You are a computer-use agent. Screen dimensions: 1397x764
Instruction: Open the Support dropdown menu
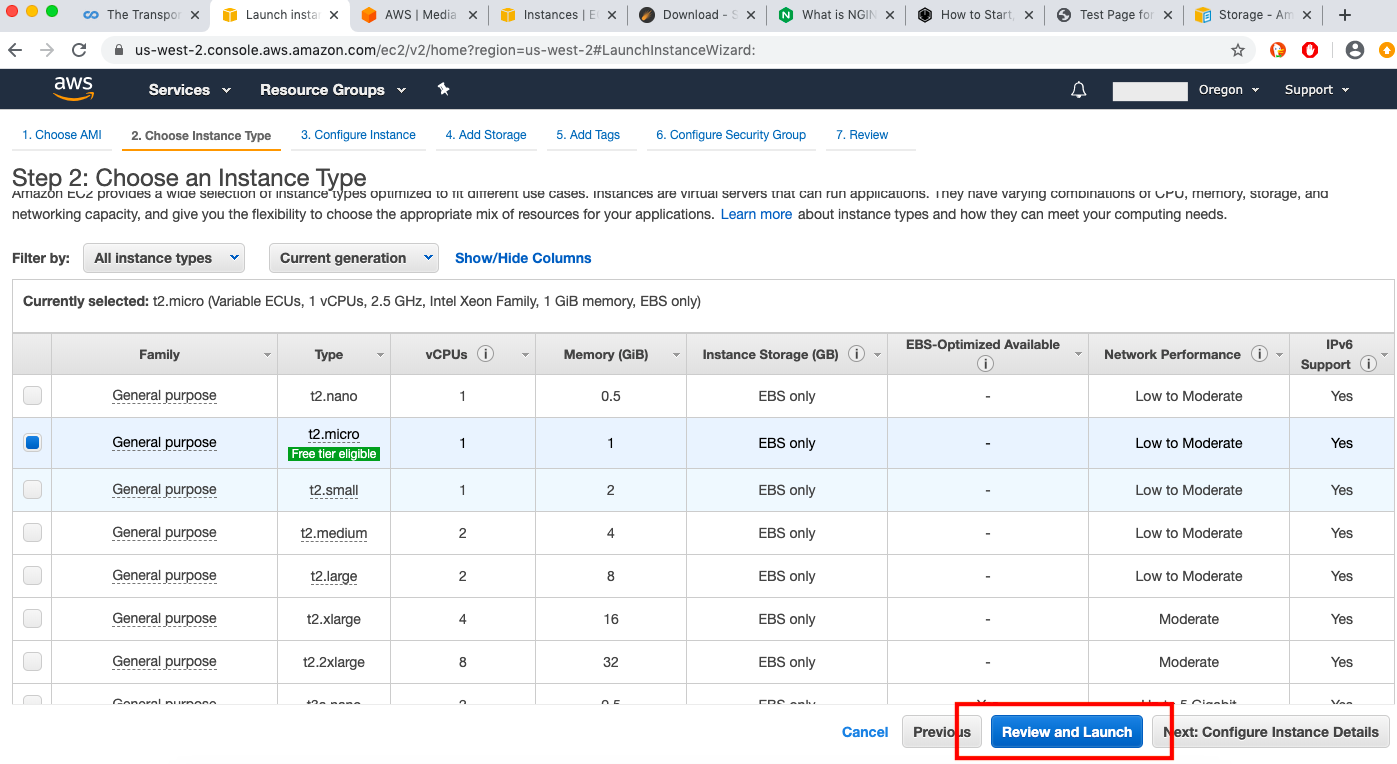pos(1317,90)
